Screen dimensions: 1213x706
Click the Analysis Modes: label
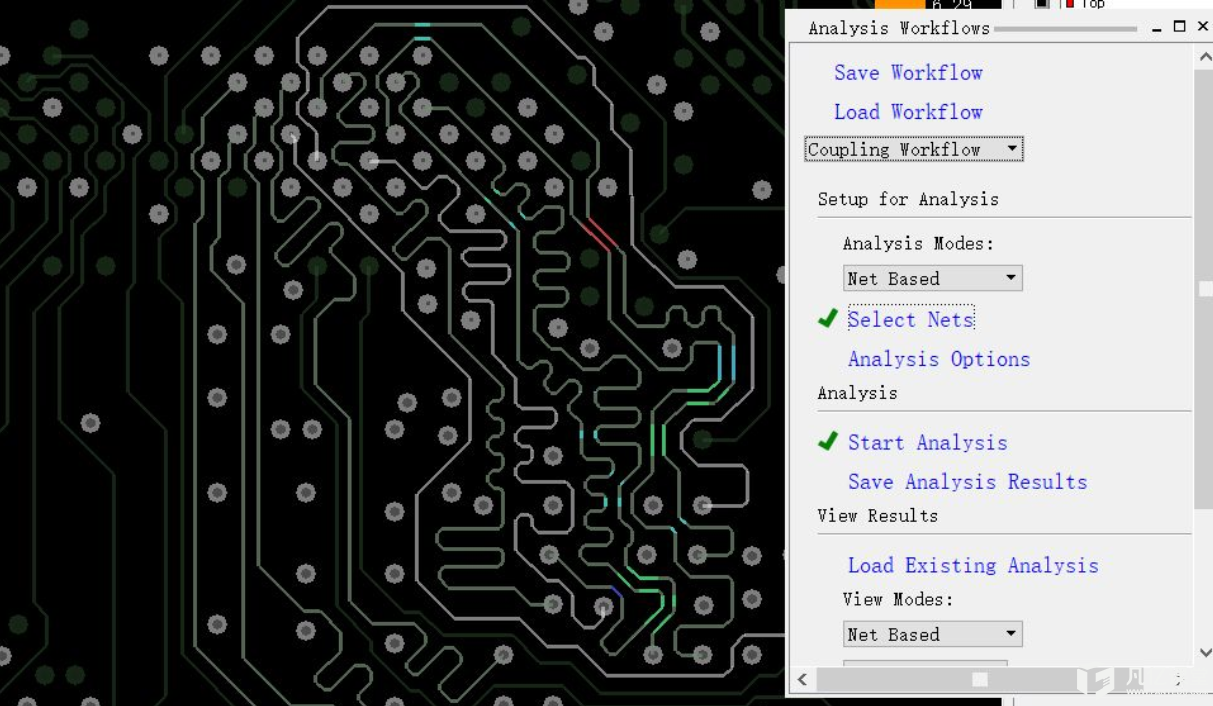coord(918,244)
